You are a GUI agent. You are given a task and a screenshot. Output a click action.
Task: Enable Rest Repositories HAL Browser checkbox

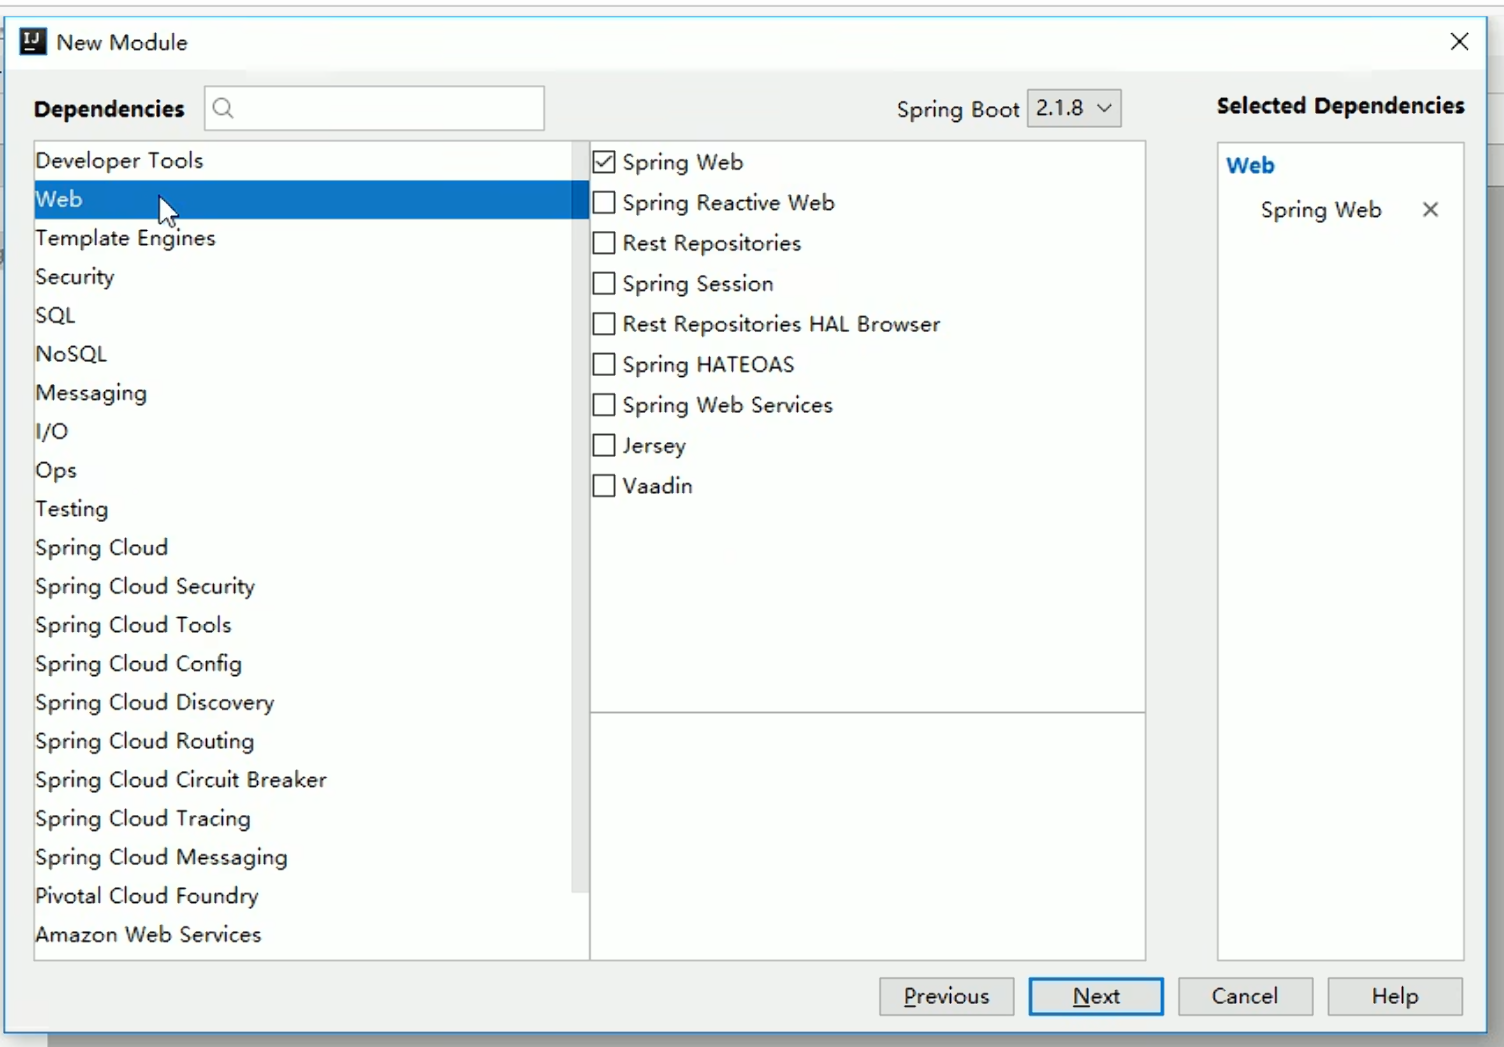(604, 324)
